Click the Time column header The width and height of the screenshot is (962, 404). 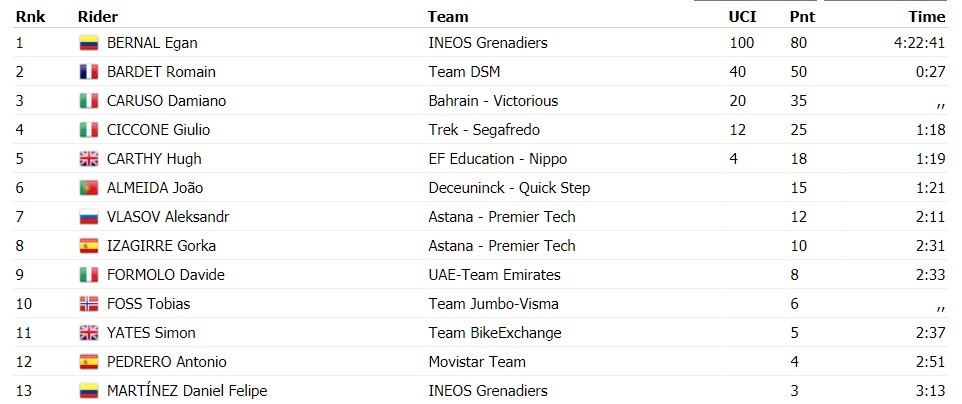pos(927,17)
